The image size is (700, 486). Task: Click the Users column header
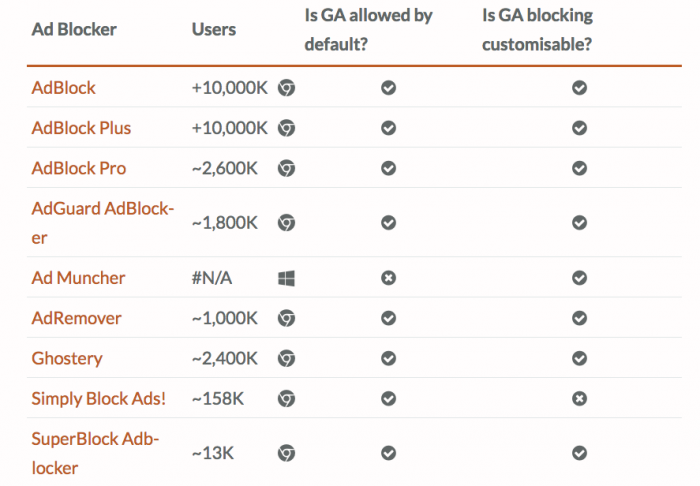pos(214,29)
